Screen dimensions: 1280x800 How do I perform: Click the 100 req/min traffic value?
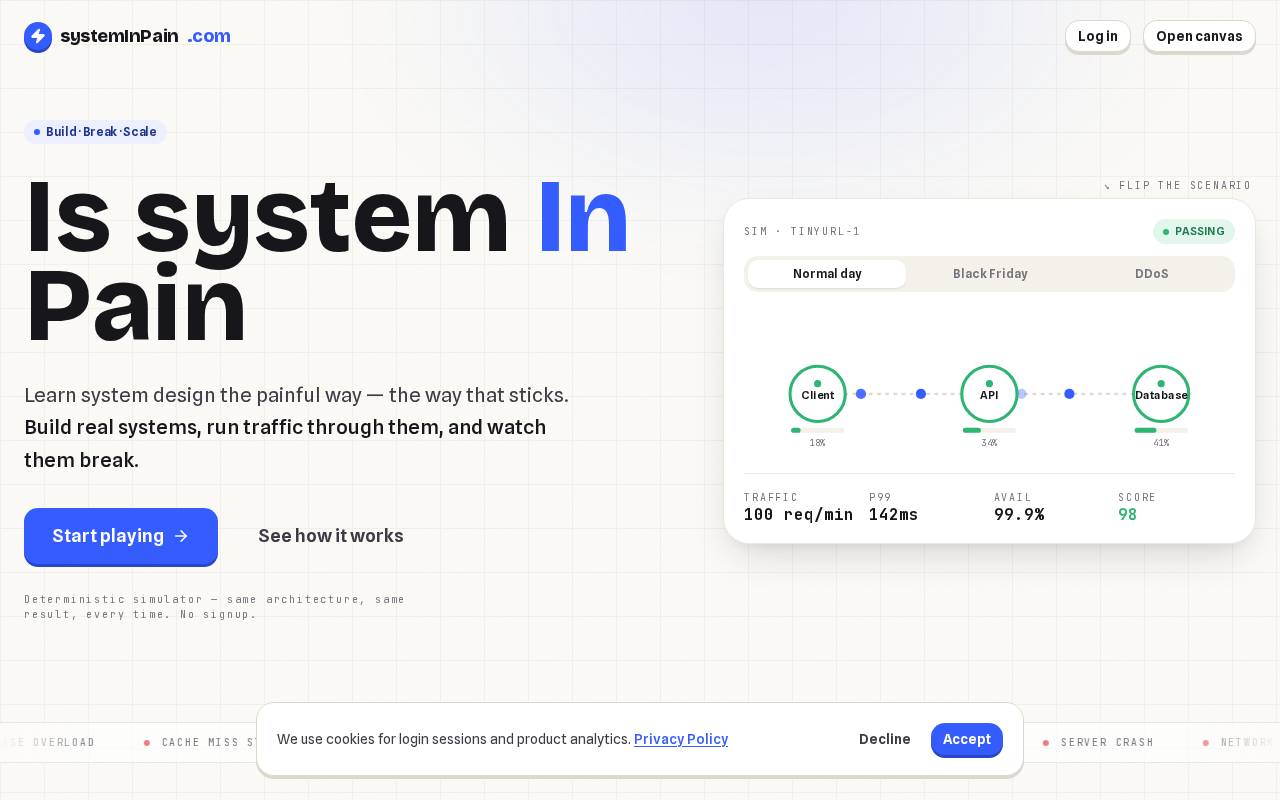pos(798,515)
